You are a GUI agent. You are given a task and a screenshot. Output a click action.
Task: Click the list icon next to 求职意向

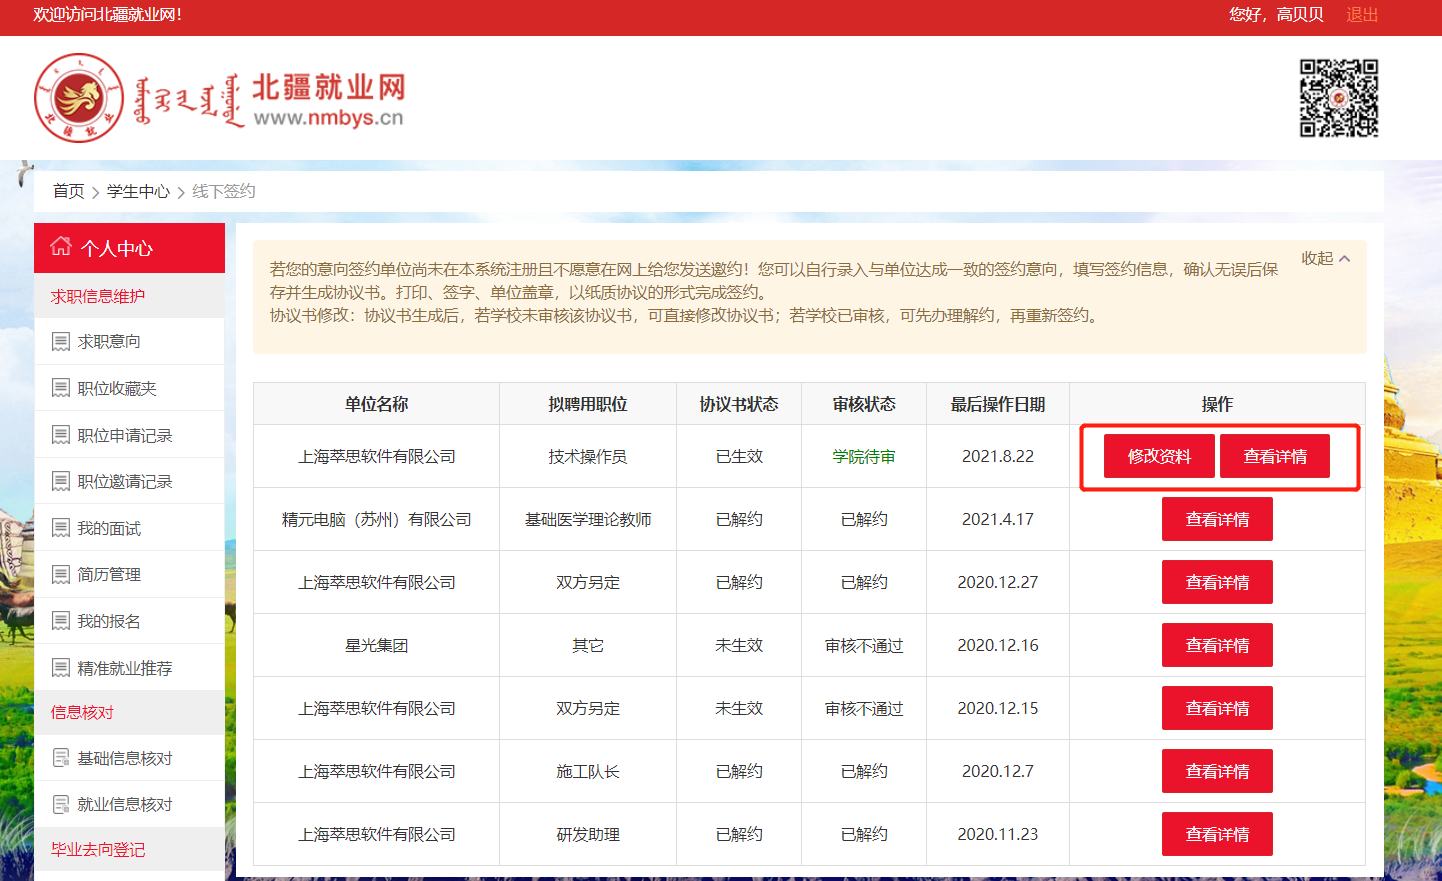[61, 342]
